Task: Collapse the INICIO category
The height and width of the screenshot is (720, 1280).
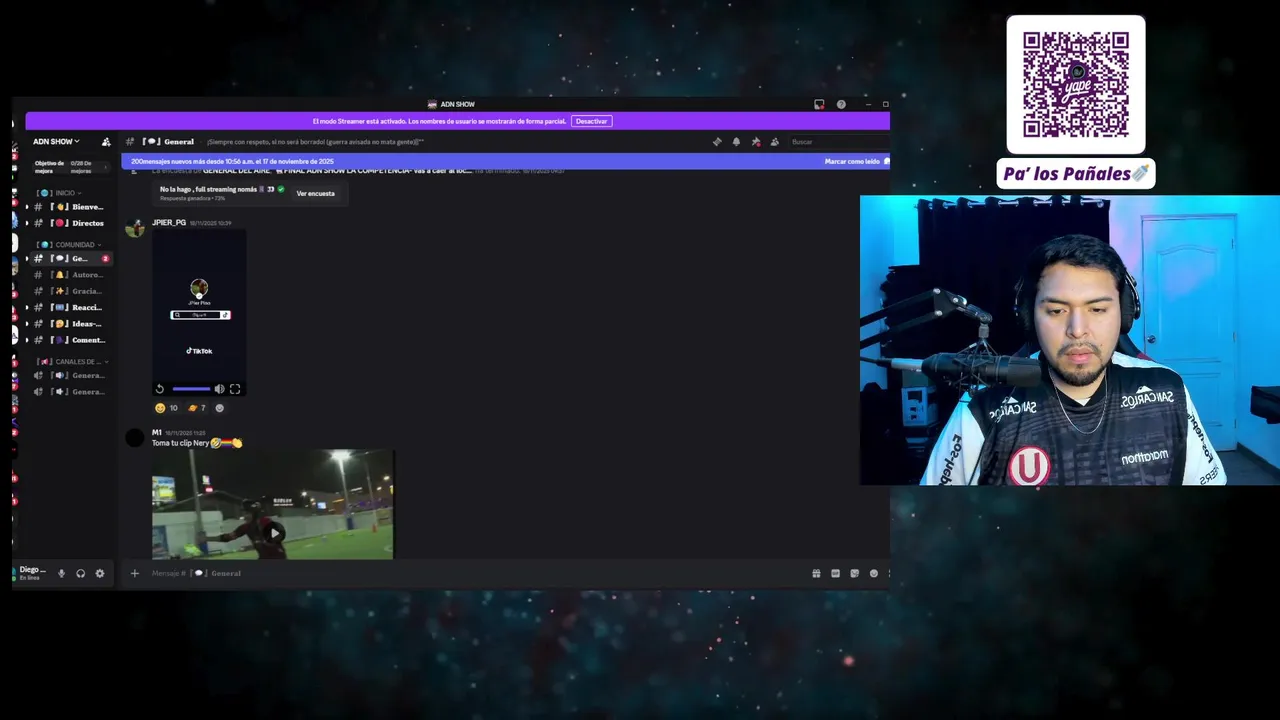Action: coord(59,193)
